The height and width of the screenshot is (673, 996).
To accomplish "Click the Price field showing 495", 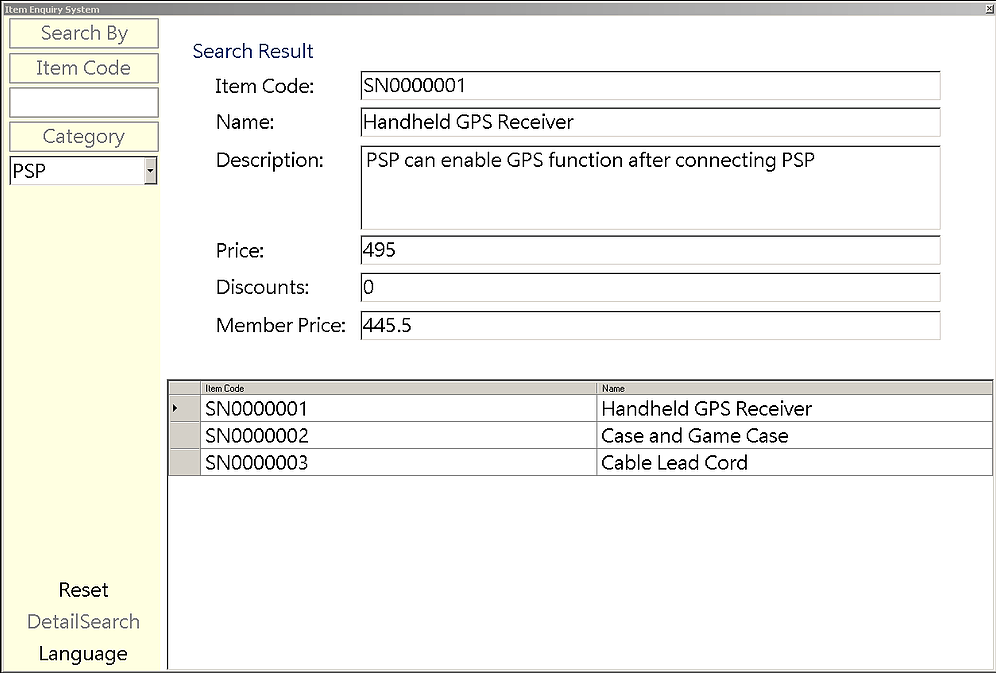I will coord(650,250).
